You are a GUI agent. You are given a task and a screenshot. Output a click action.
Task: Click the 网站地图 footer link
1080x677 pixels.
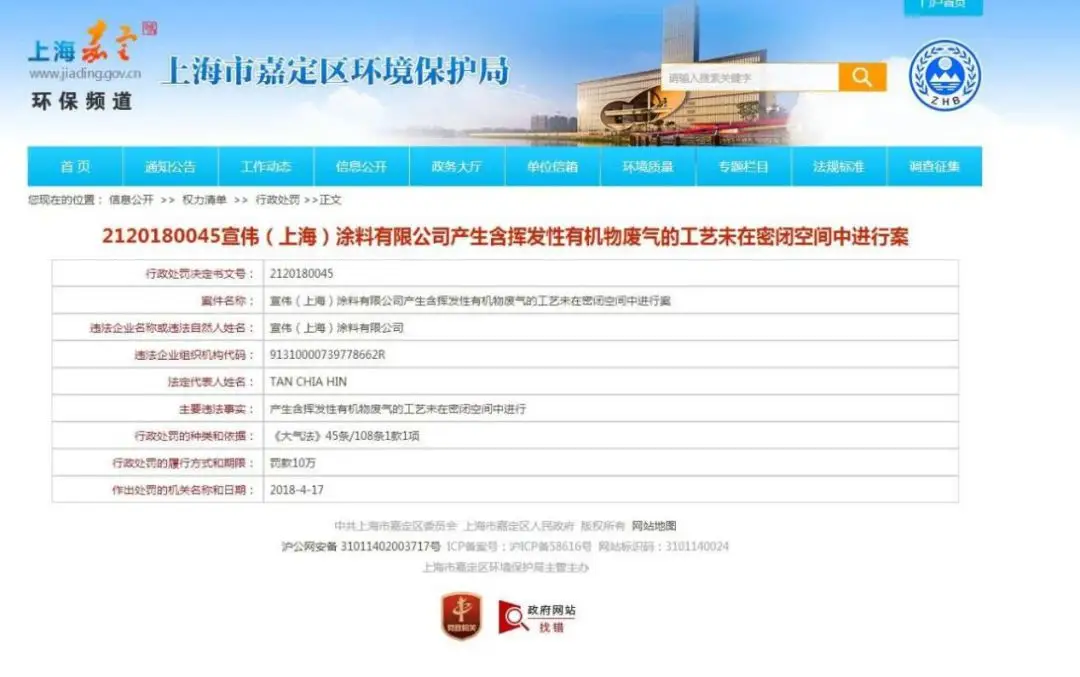coord(654,526)
